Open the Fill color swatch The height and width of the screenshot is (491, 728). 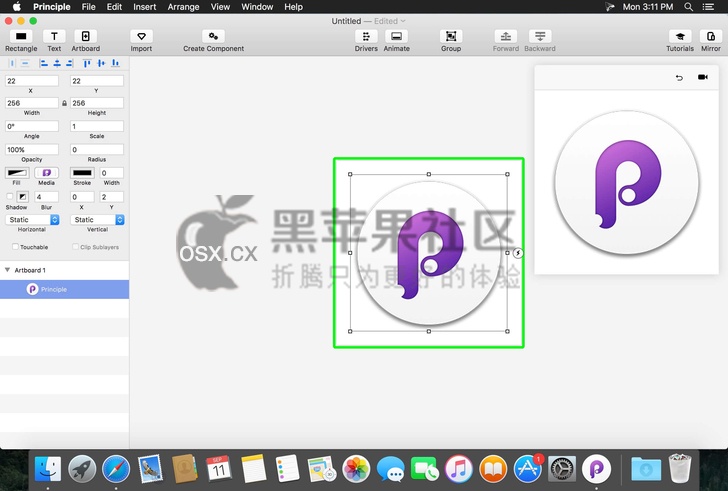[x=17, y=173]
